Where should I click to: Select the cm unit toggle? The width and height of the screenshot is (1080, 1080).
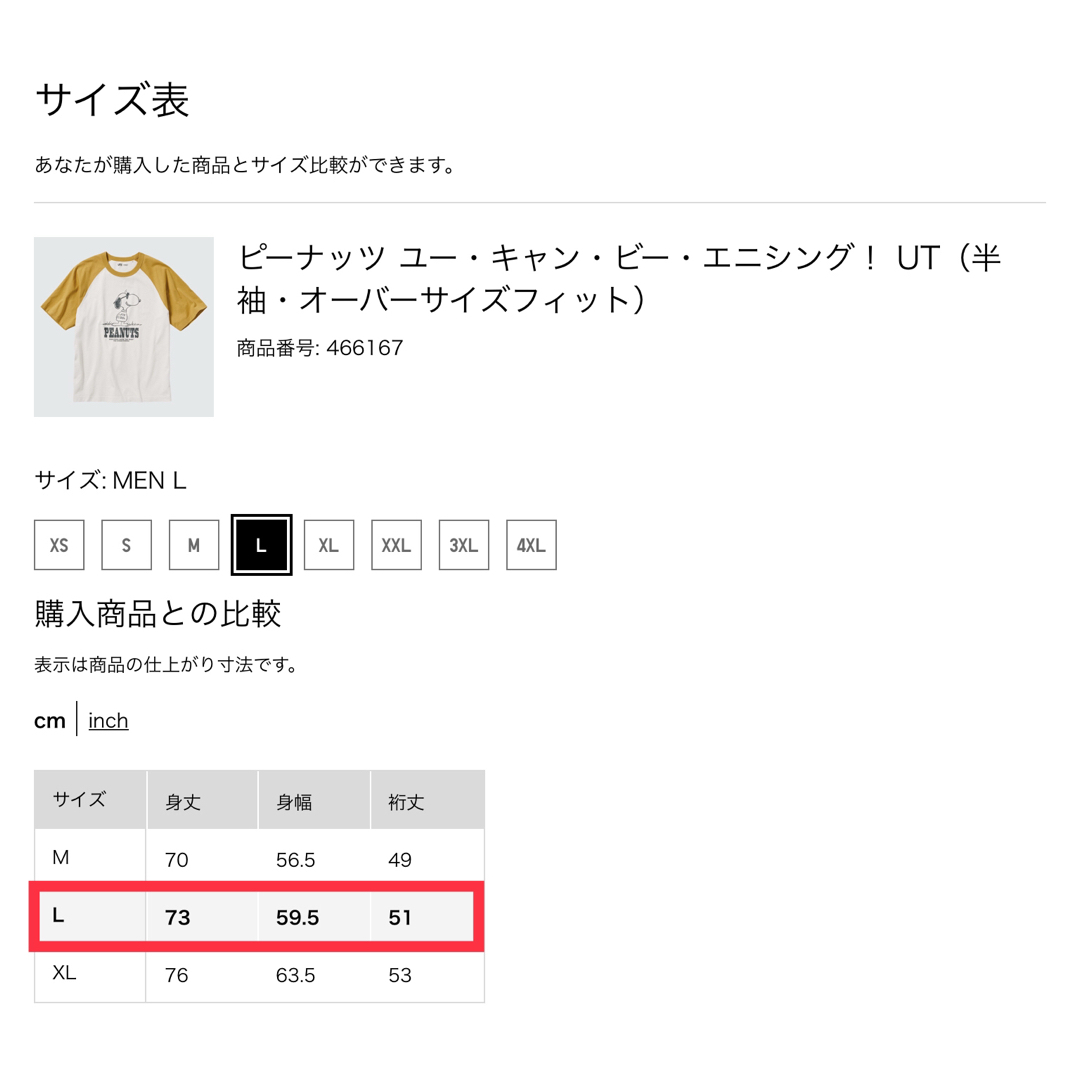pos(50,721)
